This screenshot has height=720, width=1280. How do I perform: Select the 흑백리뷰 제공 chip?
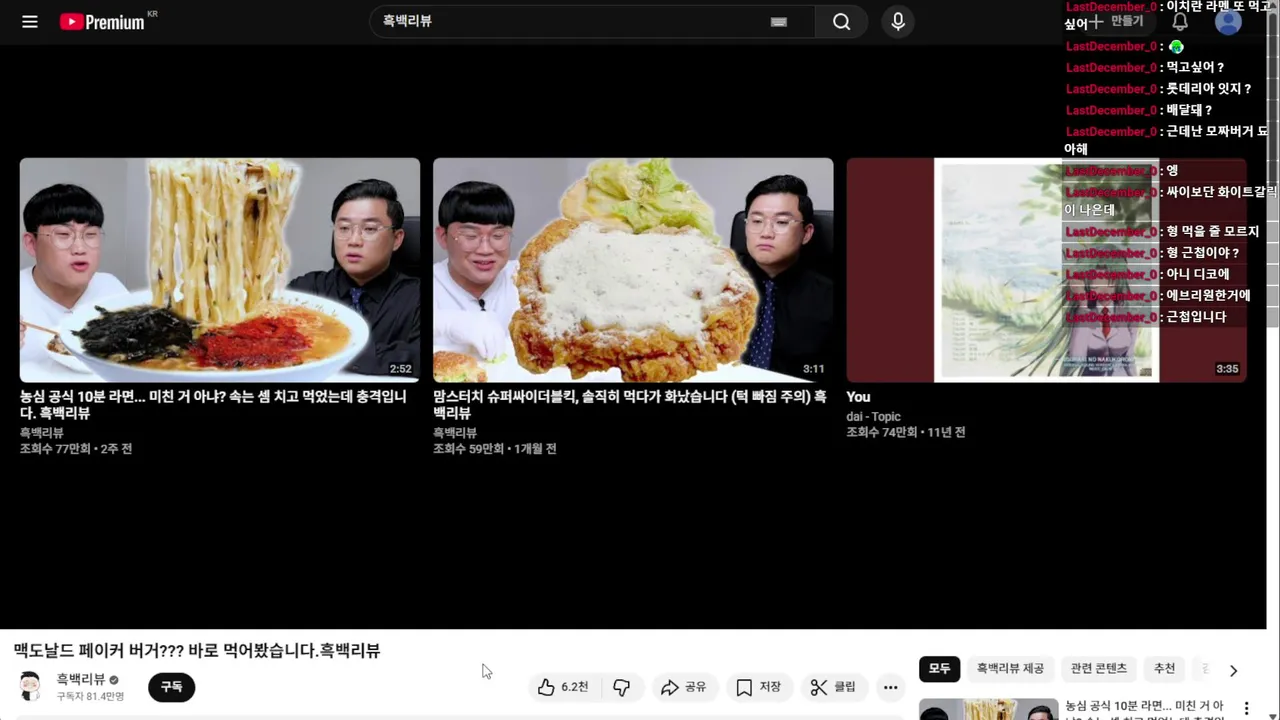1010,668
